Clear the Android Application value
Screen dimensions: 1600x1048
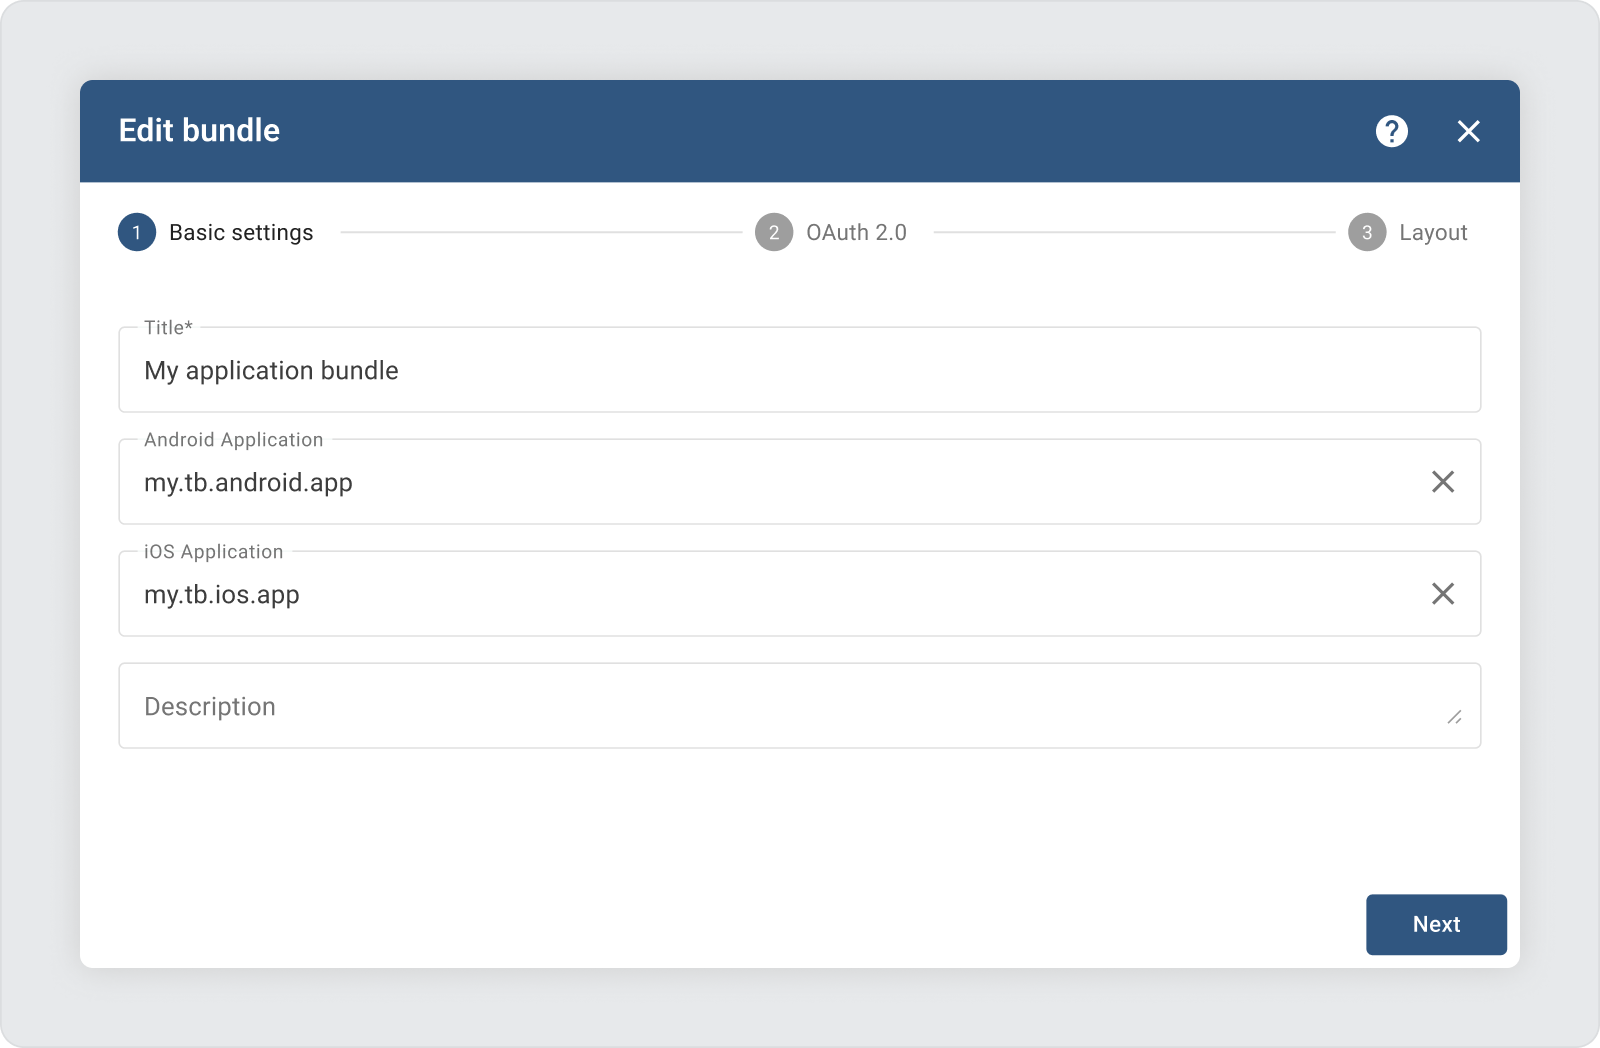click(1442, 482)
